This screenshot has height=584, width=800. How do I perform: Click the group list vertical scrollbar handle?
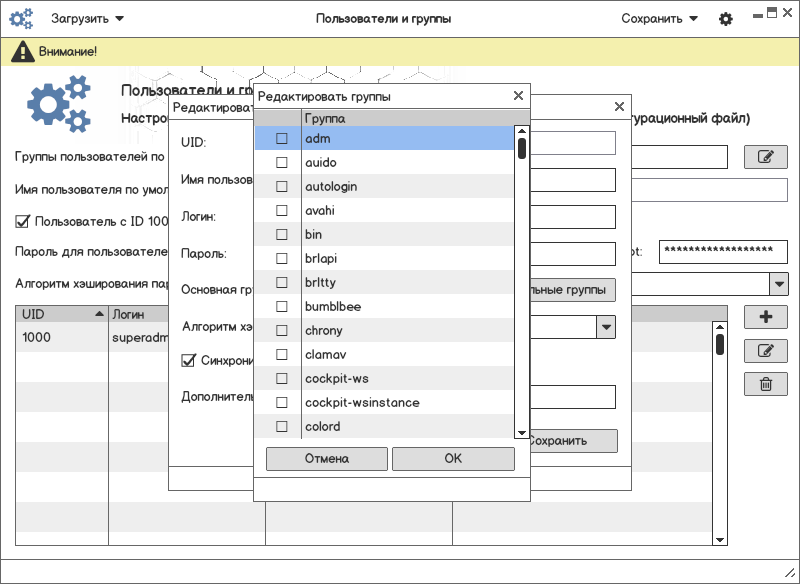click(x=521, y=149)
